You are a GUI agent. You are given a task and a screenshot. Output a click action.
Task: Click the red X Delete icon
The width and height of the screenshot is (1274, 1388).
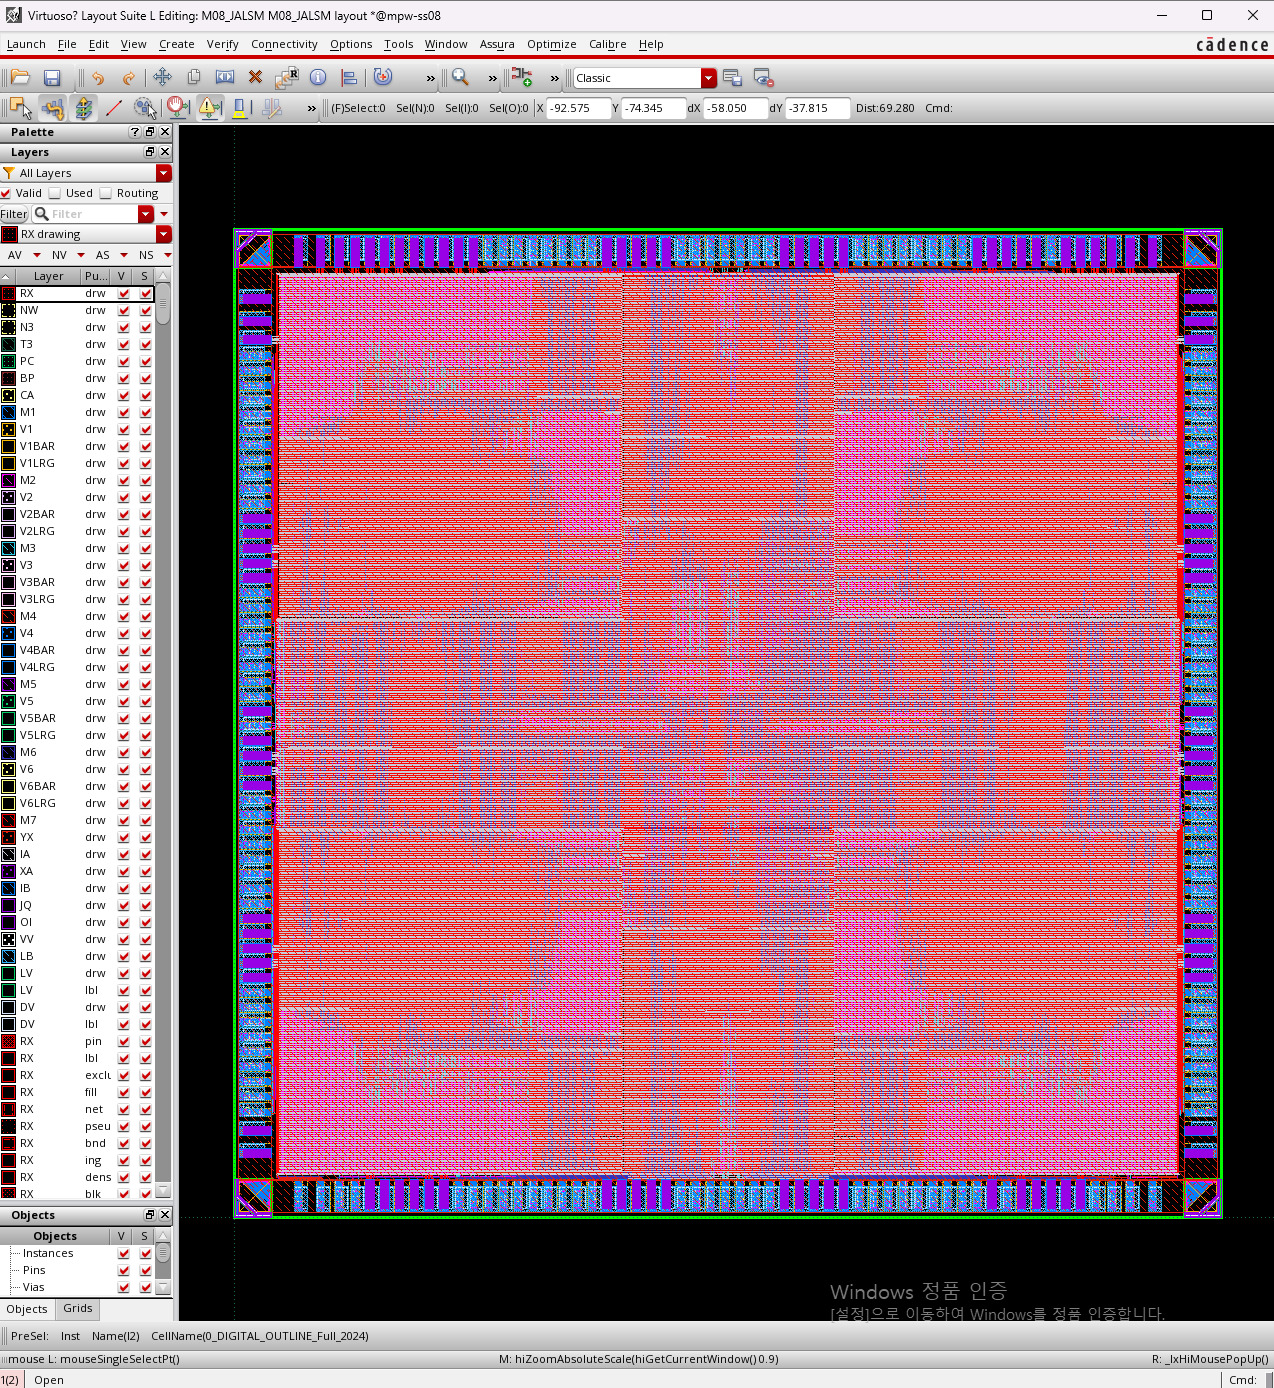point(255,78)
